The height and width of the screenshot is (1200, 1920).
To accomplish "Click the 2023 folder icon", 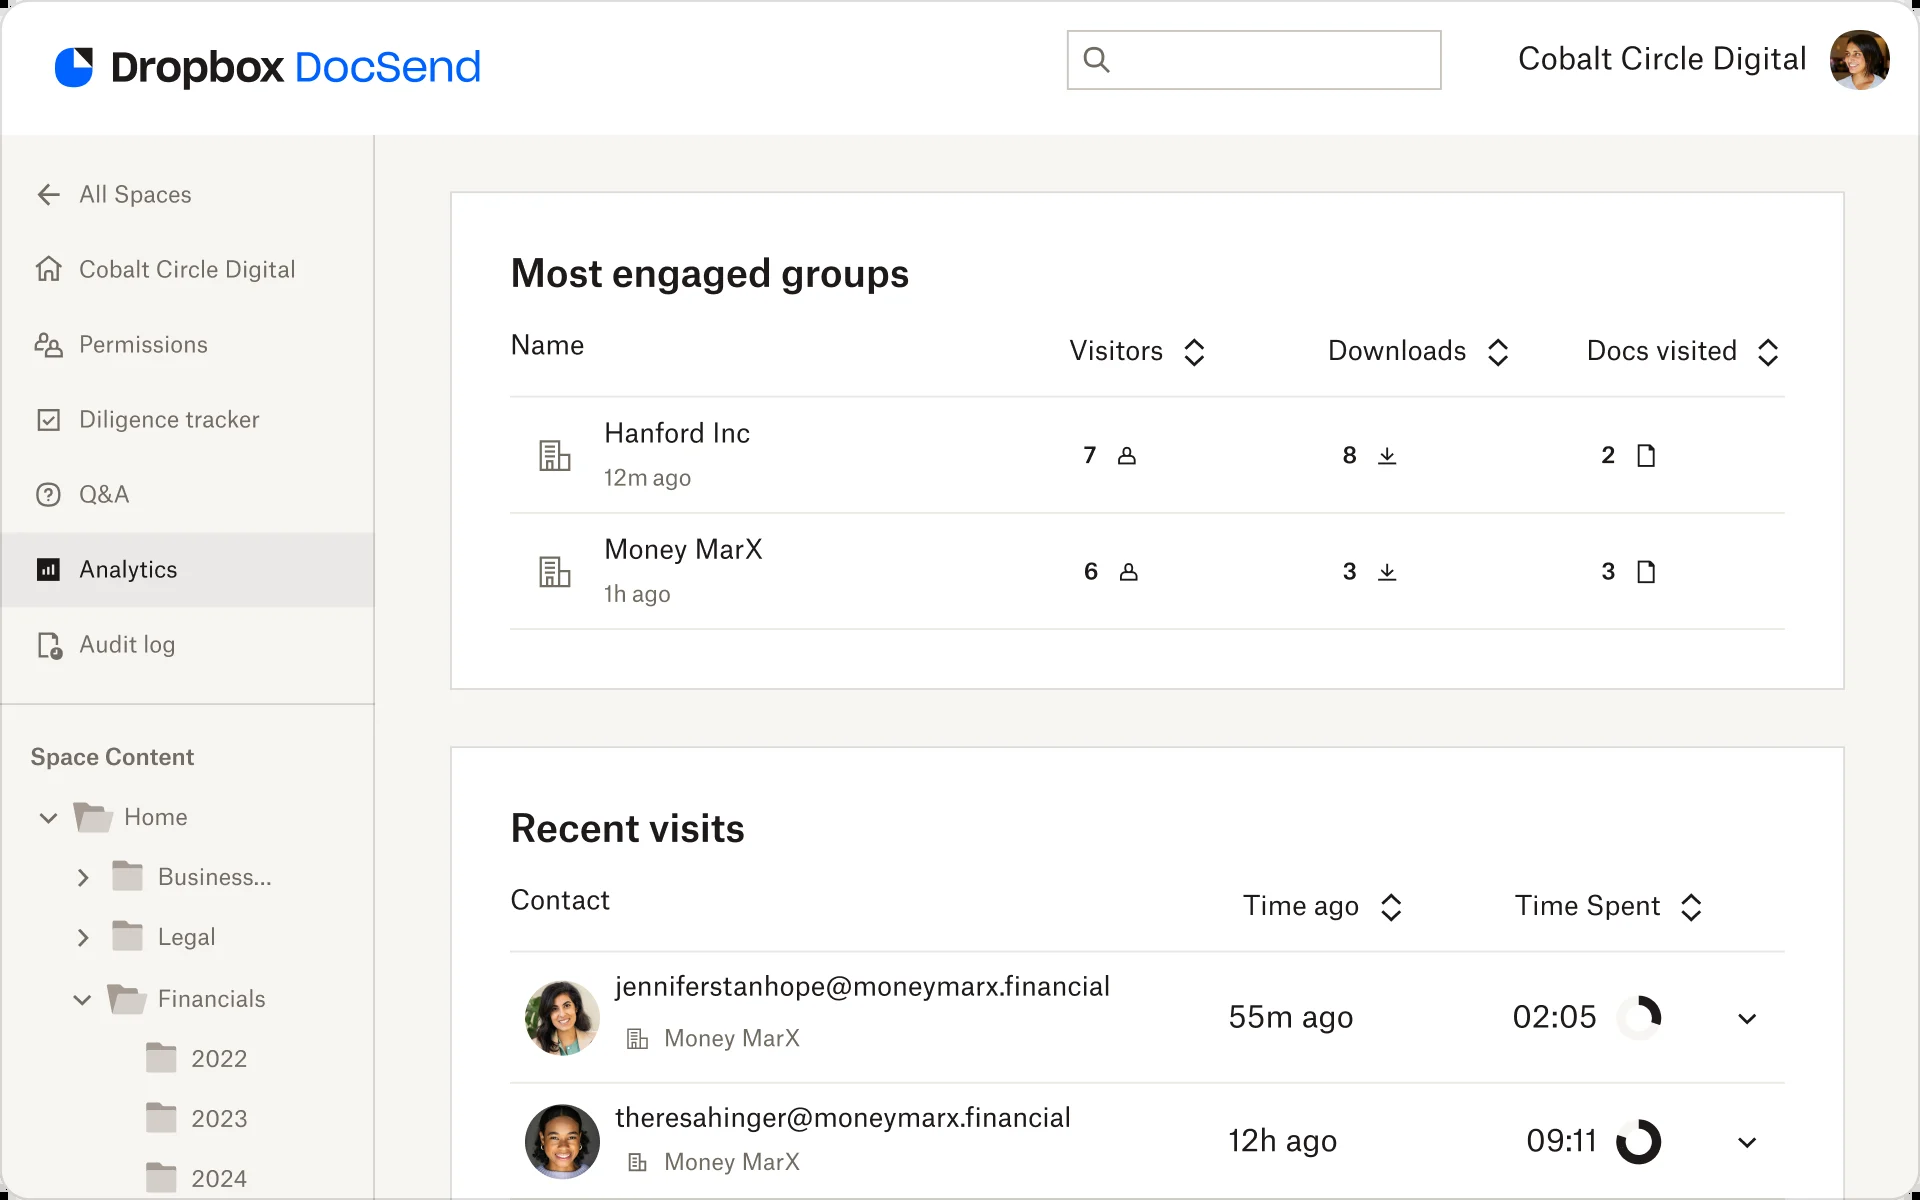I will point(161,1117).
